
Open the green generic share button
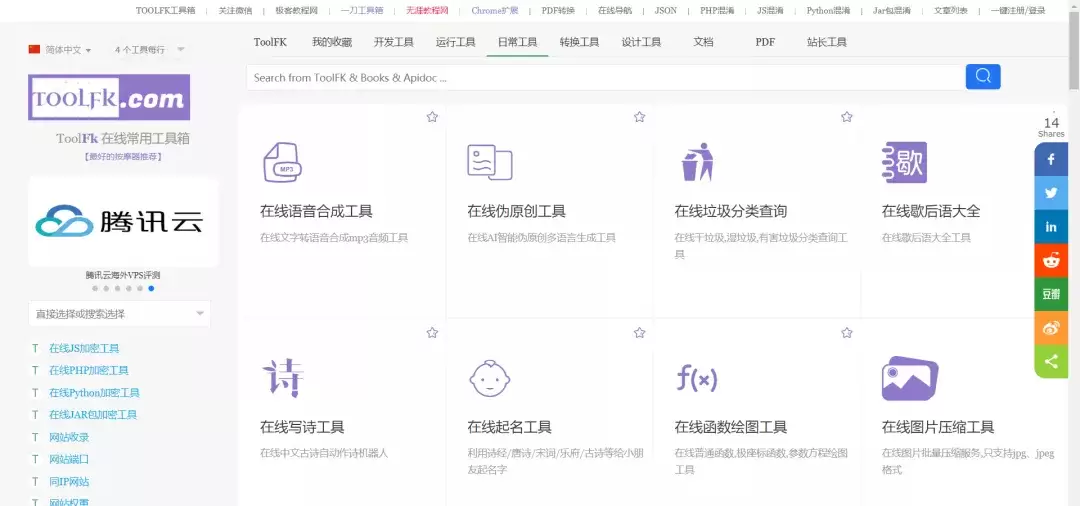1051,361
